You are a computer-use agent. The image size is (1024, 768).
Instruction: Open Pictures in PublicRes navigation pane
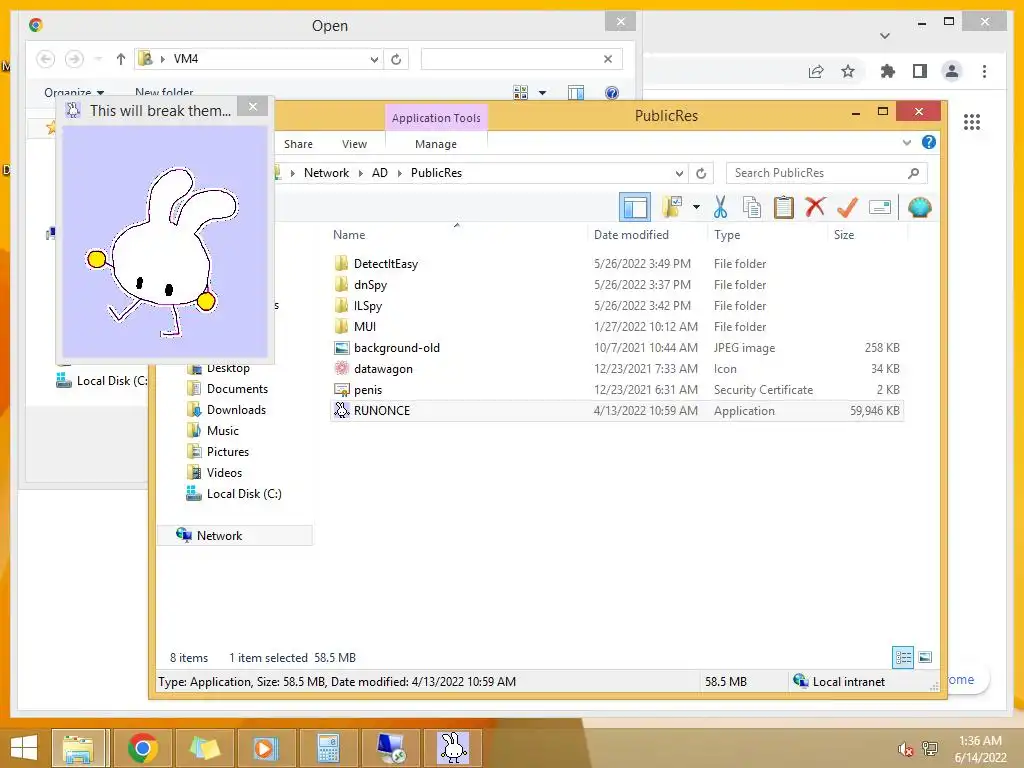[227, 452]
